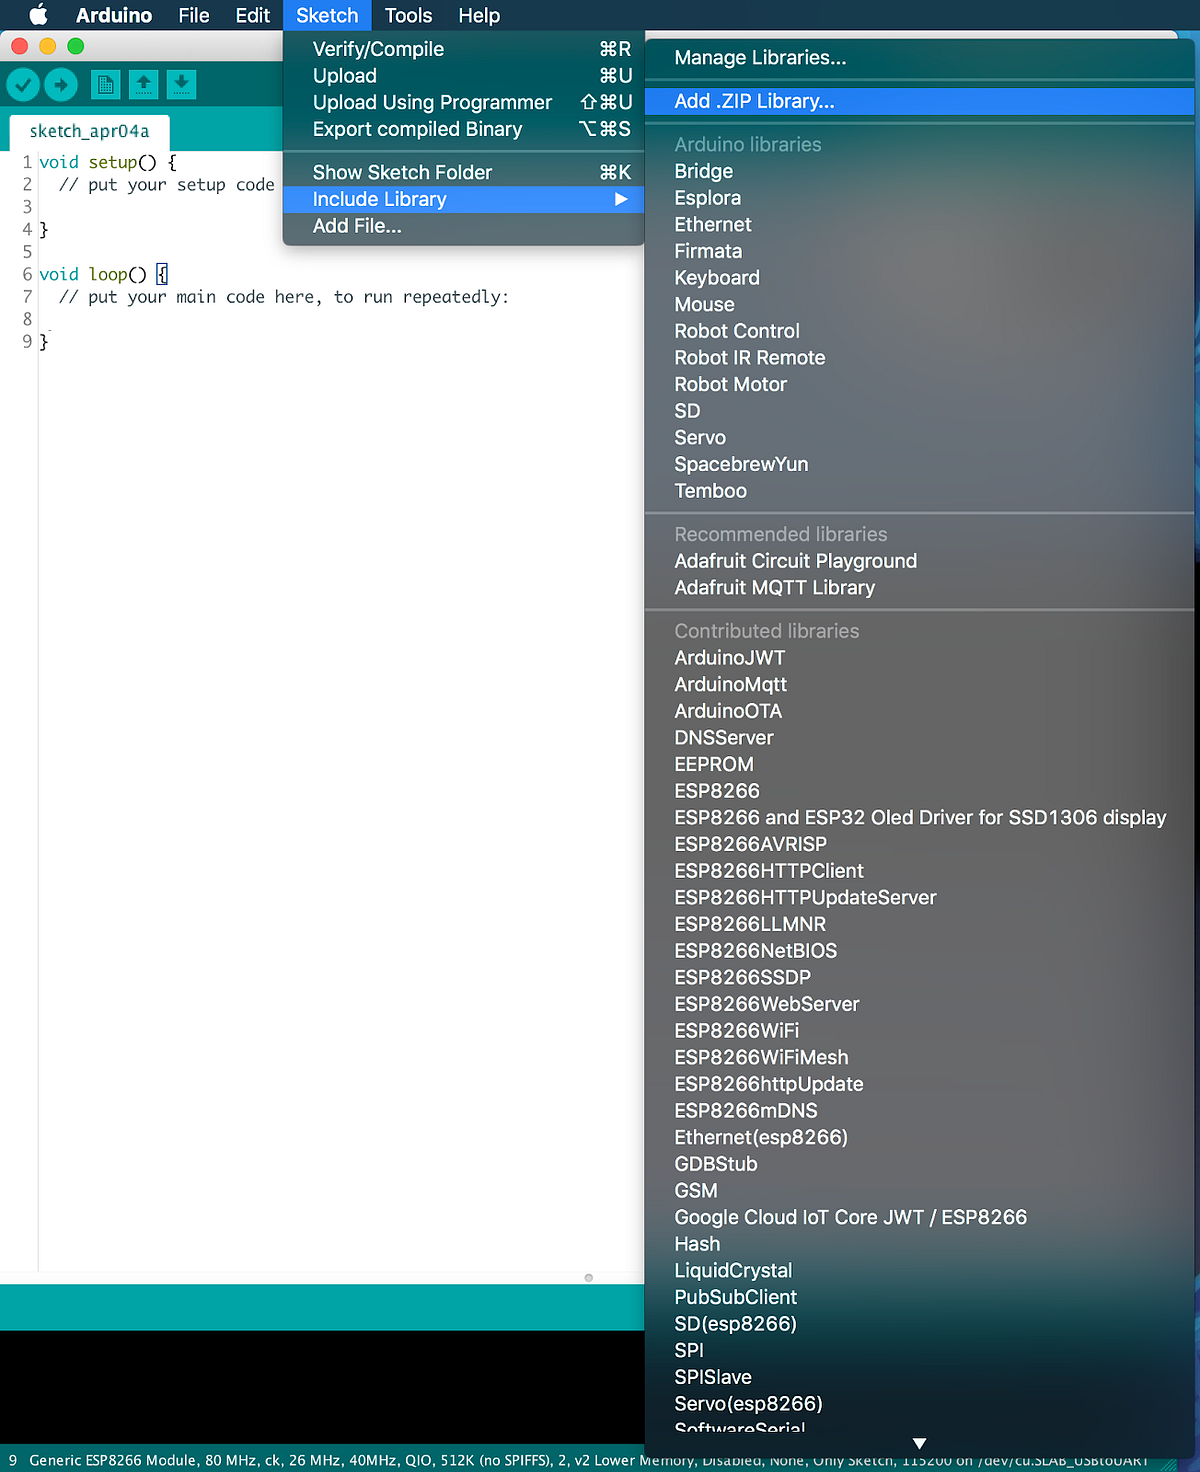Include the GDBStub library
The image size is (1200, 1472).
[920, 1164]
